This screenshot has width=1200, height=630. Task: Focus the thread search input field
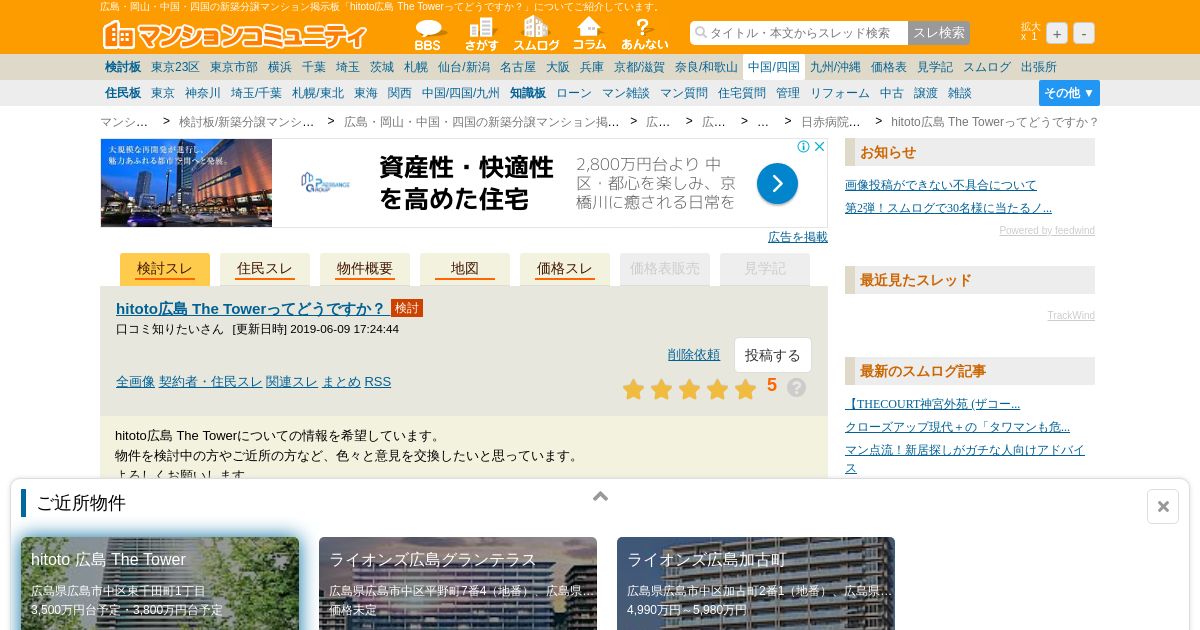coord(799,33)
